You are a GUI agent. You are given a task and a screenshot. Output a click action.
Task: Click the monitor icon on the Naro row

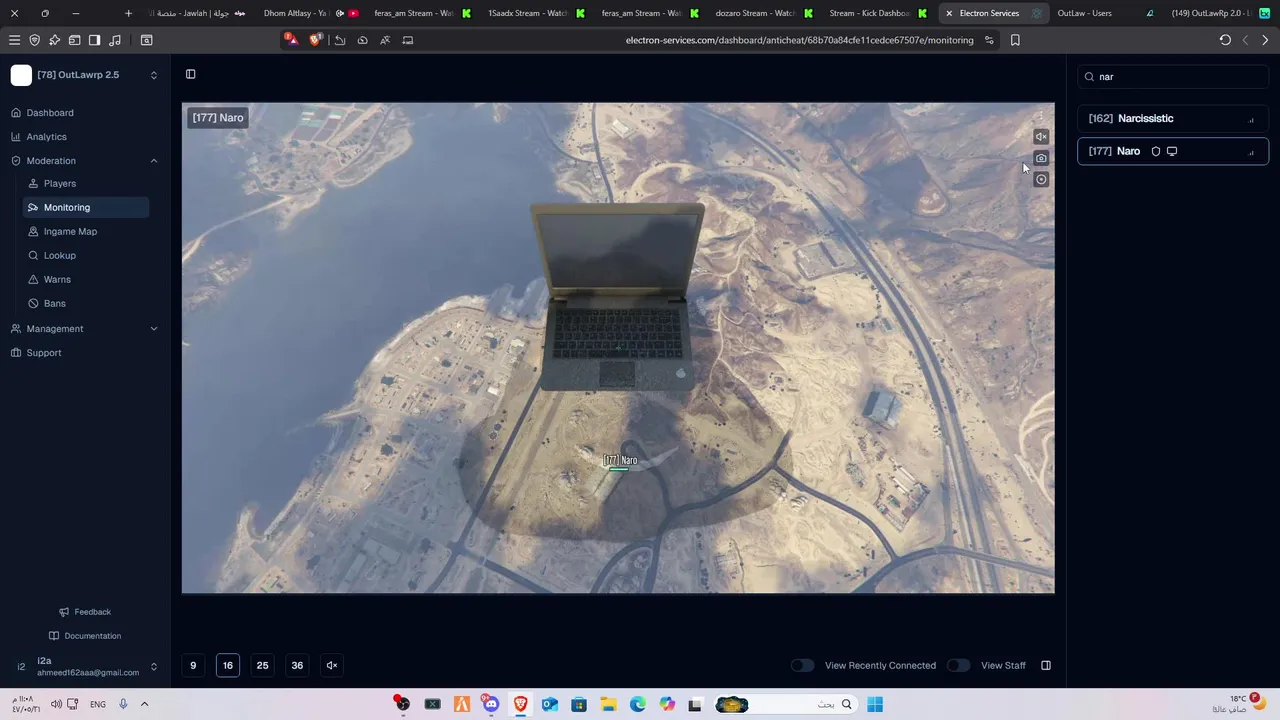coord(1172,151)
